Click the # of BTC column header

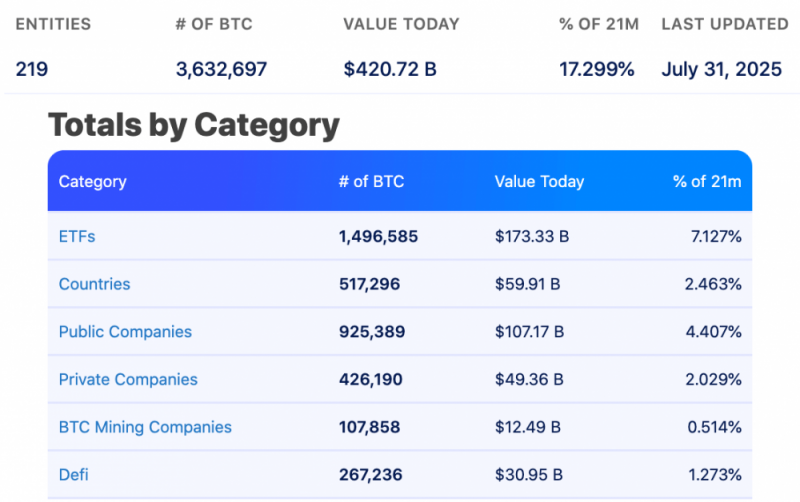point(371,181)
